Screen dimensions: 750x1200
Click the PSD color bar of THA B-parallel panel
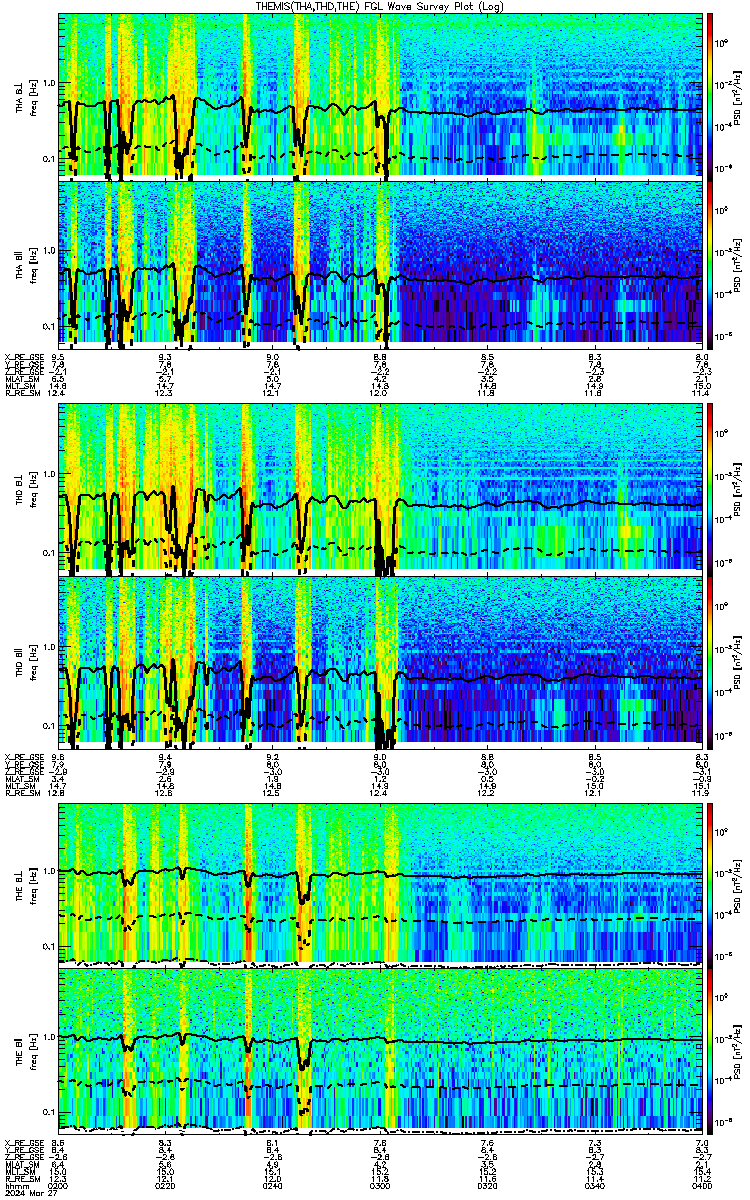(710, 264)
